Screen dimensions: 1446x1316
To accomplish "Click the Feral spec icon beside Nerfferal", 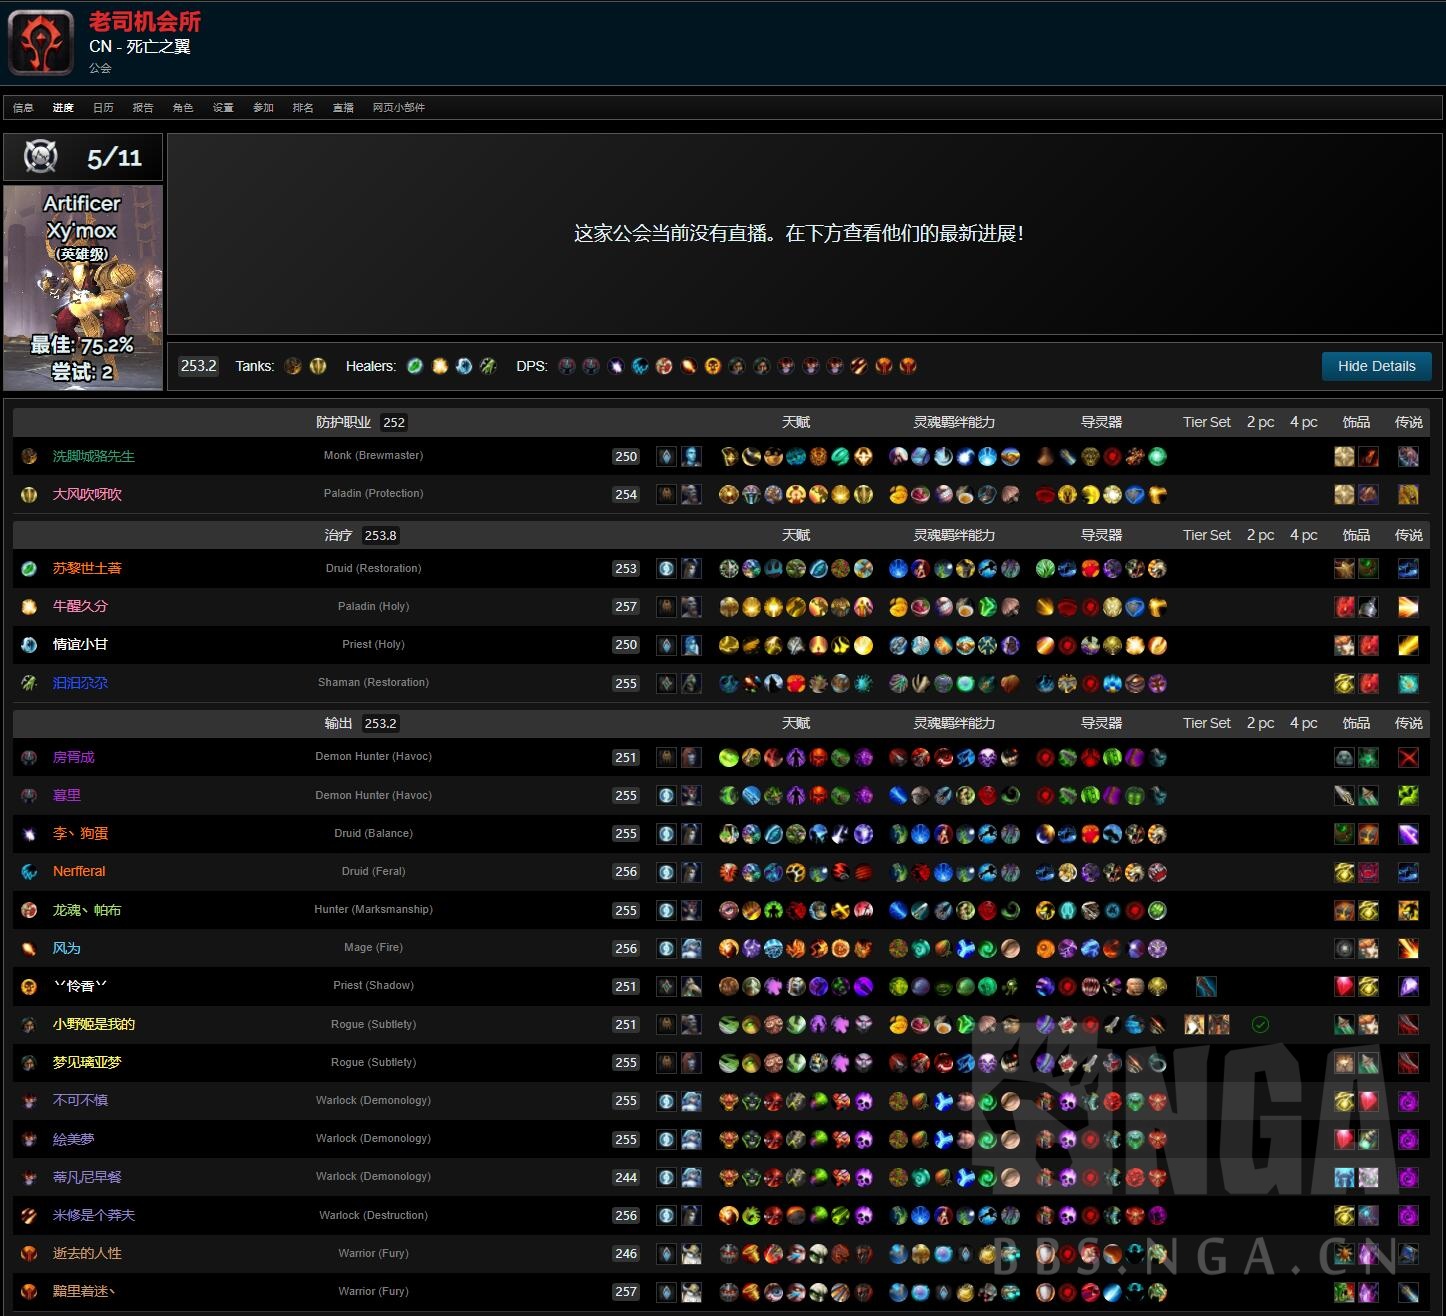I will (x=29, y=872).
